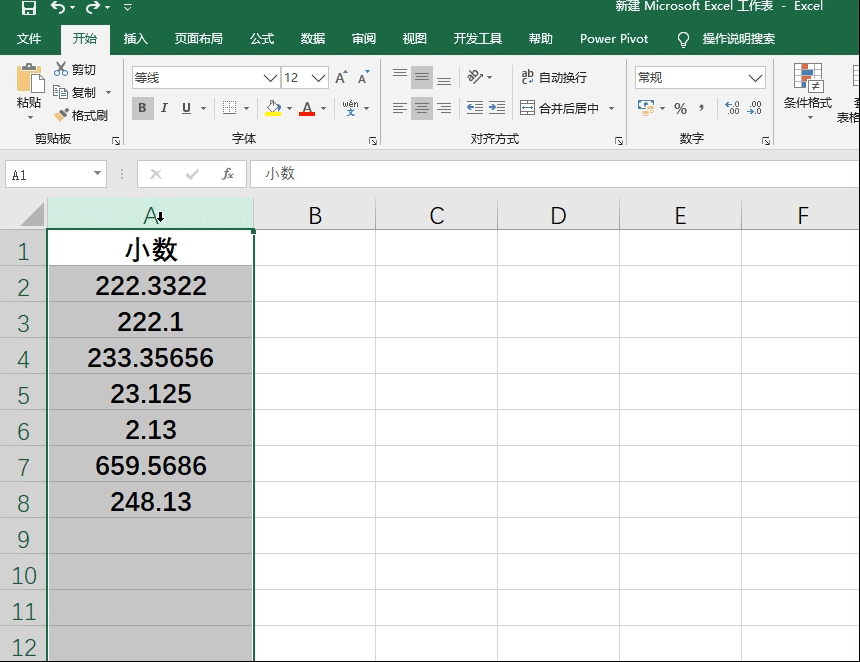Switch to the 公式 ribbon tab
This screenshot has width=860, height=662.
261,39
